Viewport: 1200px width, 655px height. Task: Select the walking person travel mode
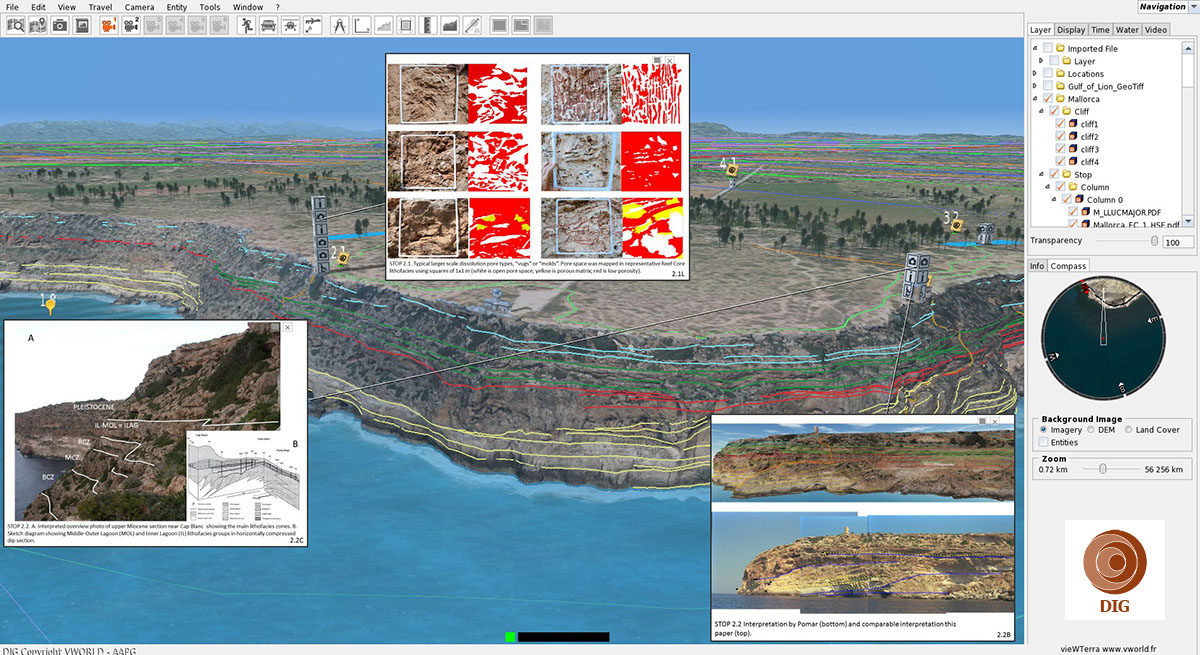coord(246,25)
